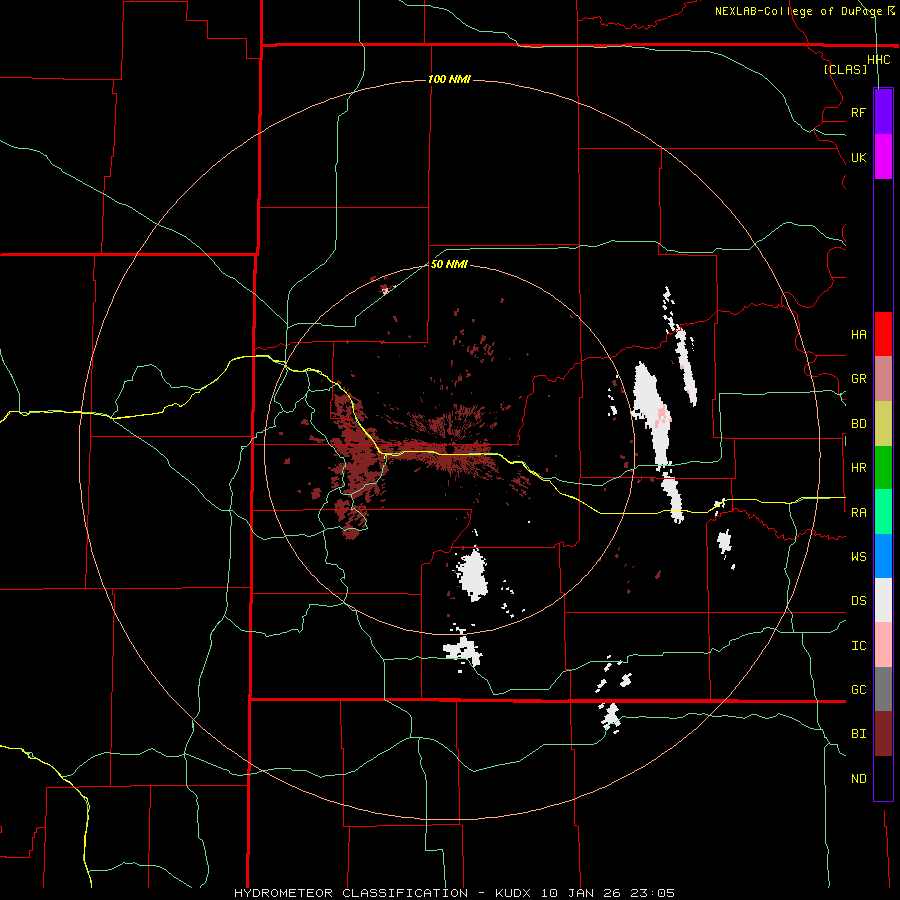Click the 'UK' legend label
This screenshot has width=900, height=900.
pyautogui.click(x=858, y=157)
